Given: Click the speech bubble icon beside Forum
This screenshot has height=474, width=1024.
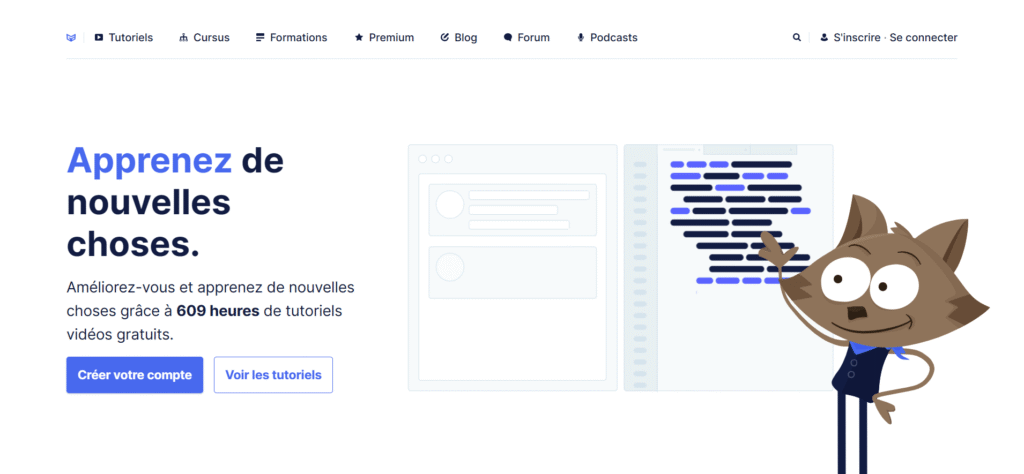Looking at the screenshot, I should click(x=508, y=38).
